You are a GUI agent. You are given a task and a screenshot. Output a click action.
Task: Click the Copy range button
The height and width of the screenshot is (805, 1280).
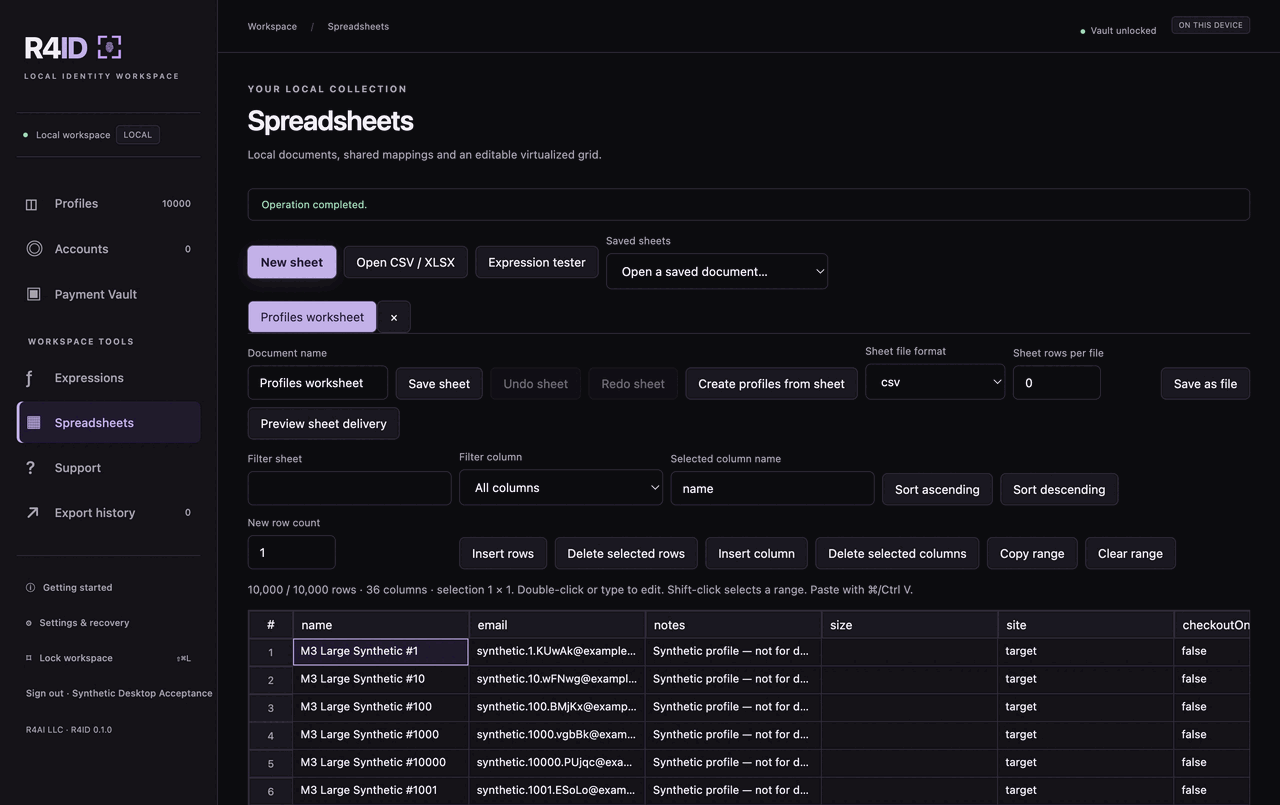point(1032,553)
